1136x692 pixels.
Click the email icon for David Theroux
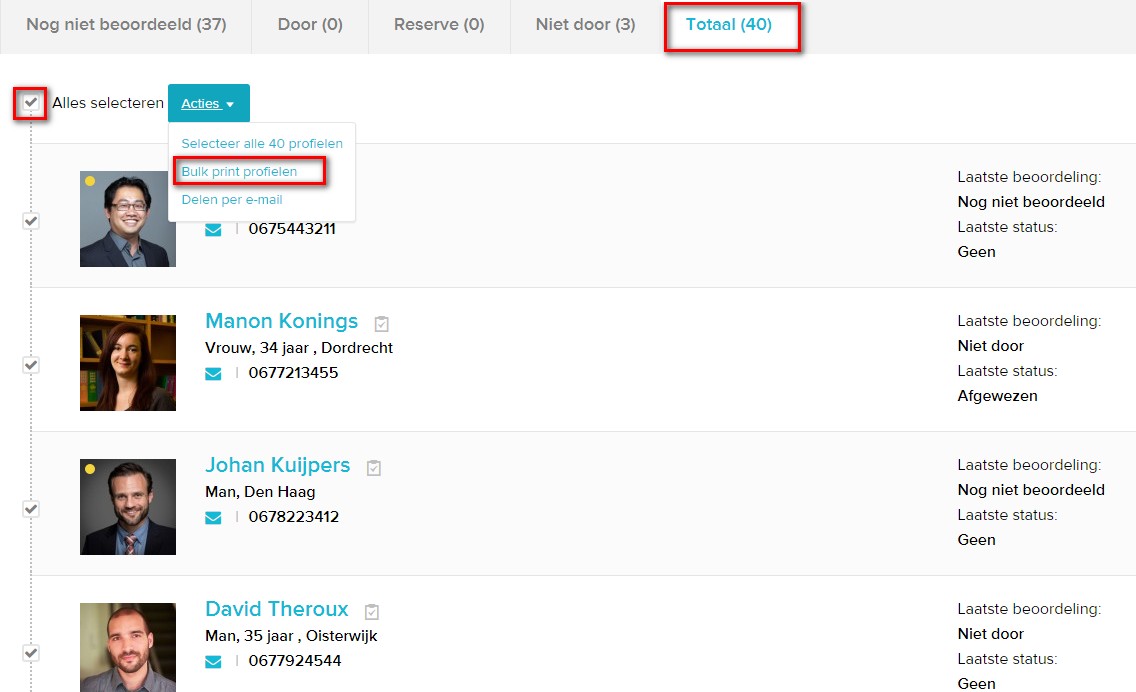(213, 661)
